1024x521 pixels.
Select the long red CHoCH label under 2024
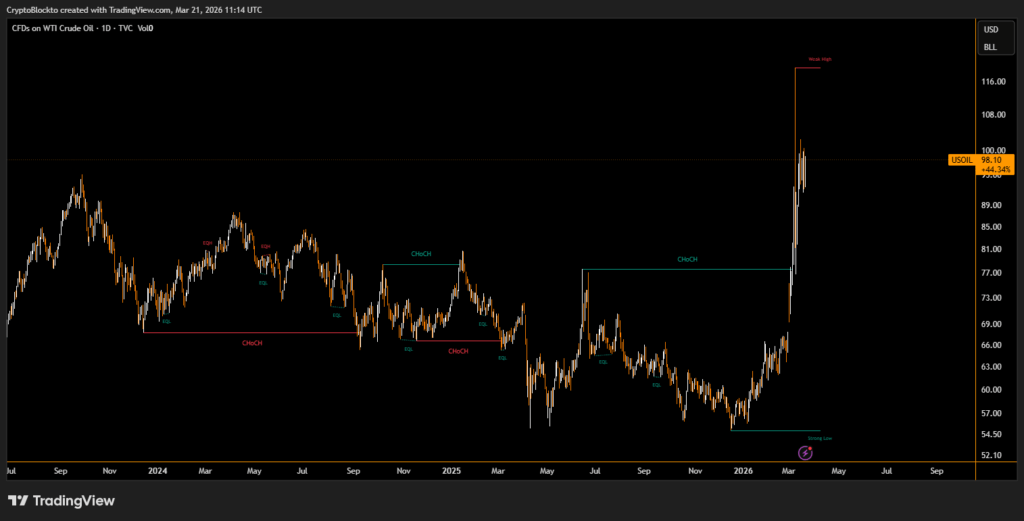click(252, 343)
